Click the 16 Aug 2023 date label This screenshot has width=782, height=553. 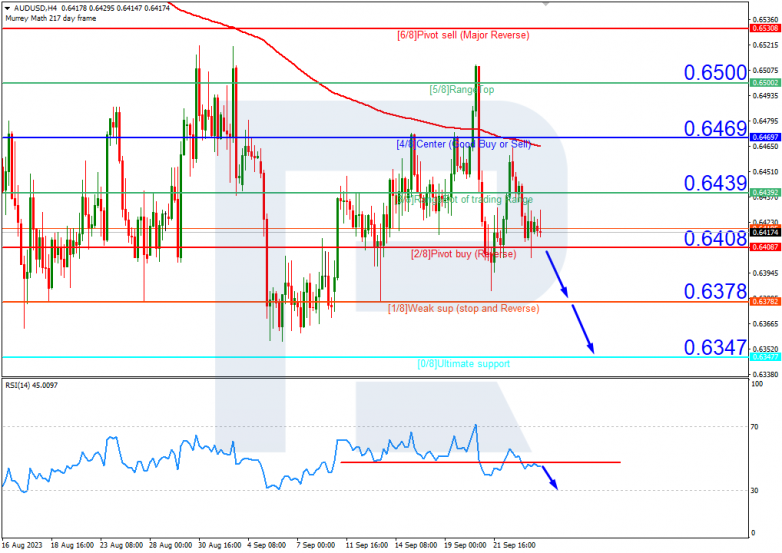pyautogui.click(x=22, y=546)
